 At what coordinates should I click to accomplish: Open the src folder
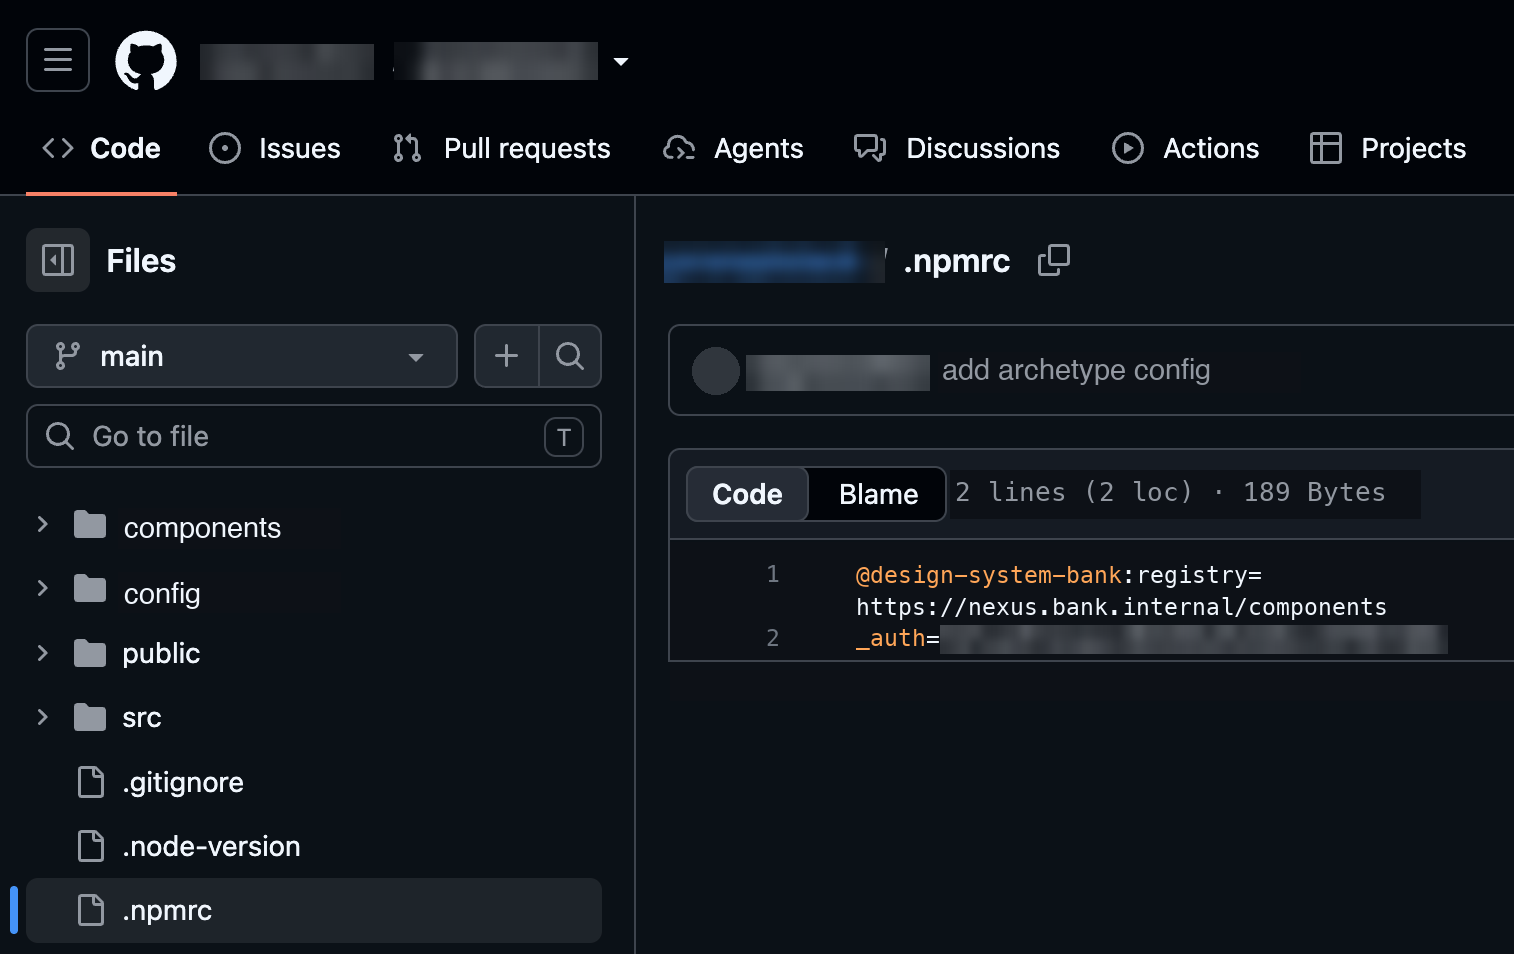click(141, 717)
